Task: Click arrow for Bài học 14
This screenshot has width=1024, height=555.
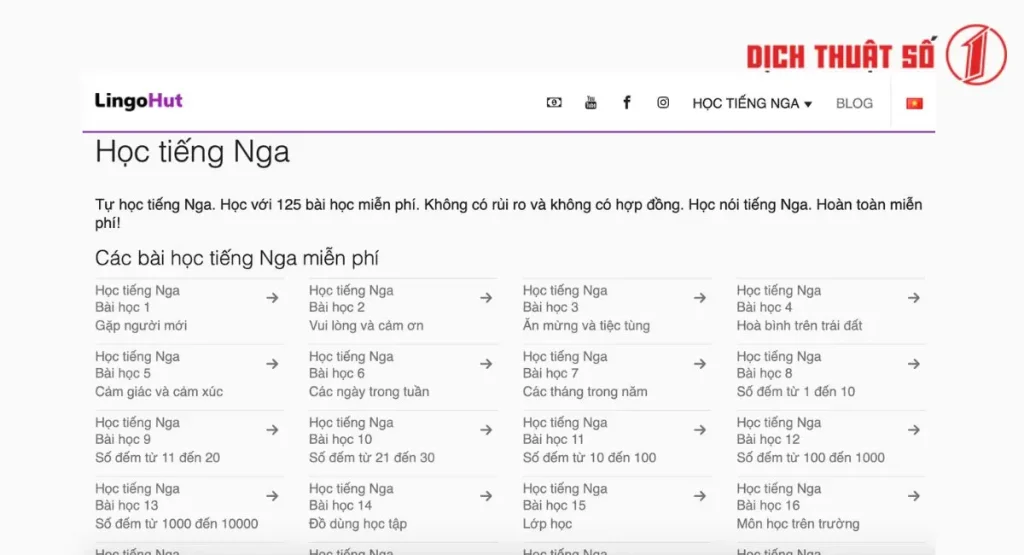Action: [486, 496]
